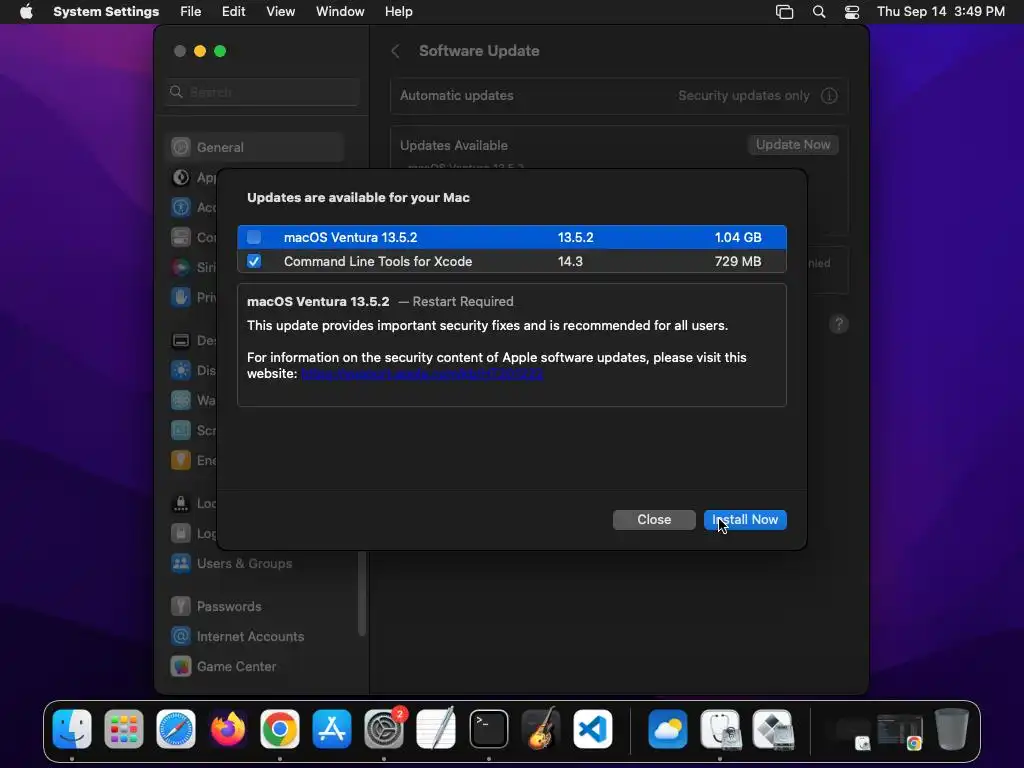Open the Apple support link in description
1024x768 pixels.
coord(422,374)
